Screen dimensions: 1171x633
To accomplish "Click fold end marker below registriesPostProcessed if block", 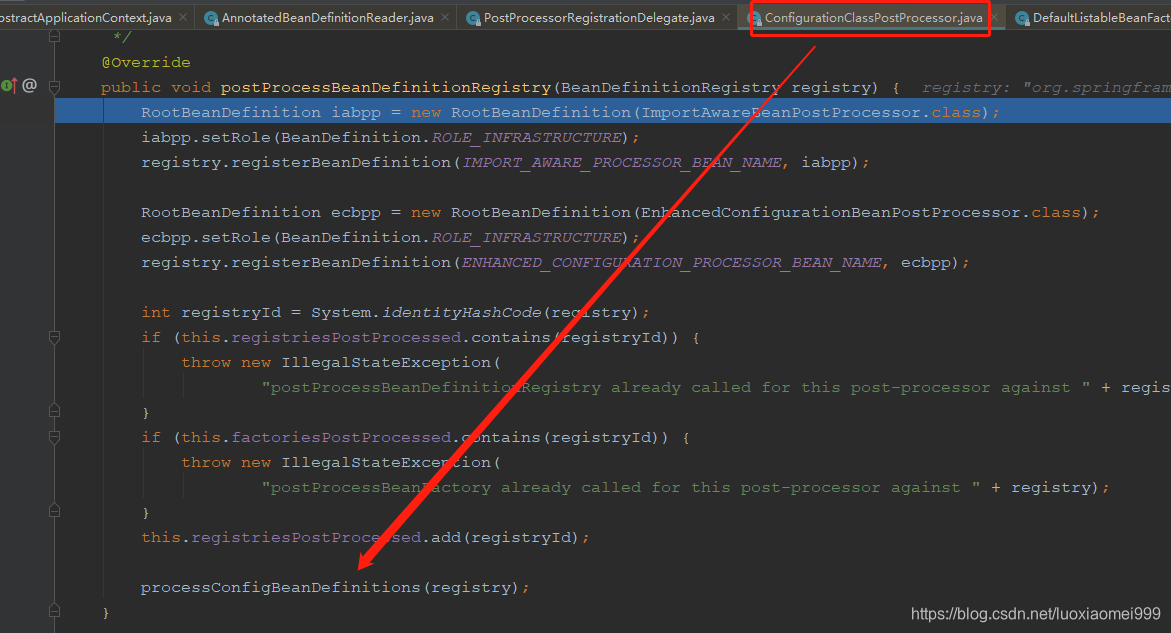I will pos(55,411).
